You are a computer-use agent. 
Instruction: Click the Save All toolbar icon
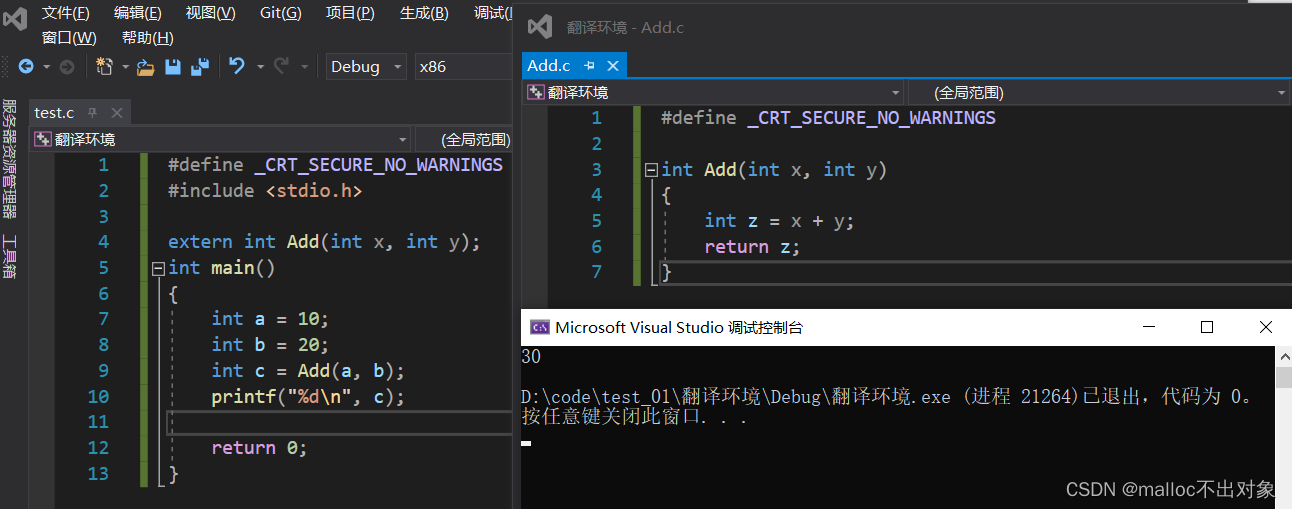(200, 67)
